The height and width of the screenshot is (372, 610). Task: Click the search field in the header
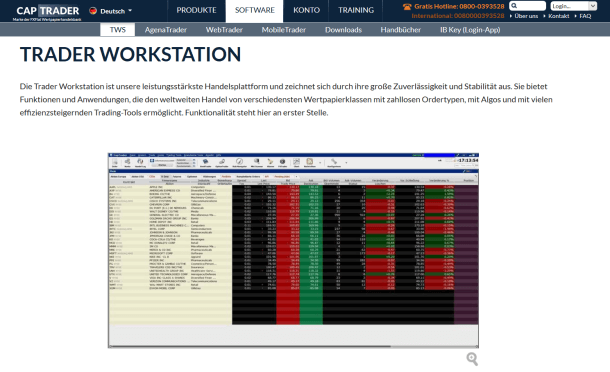pos(528,6)
